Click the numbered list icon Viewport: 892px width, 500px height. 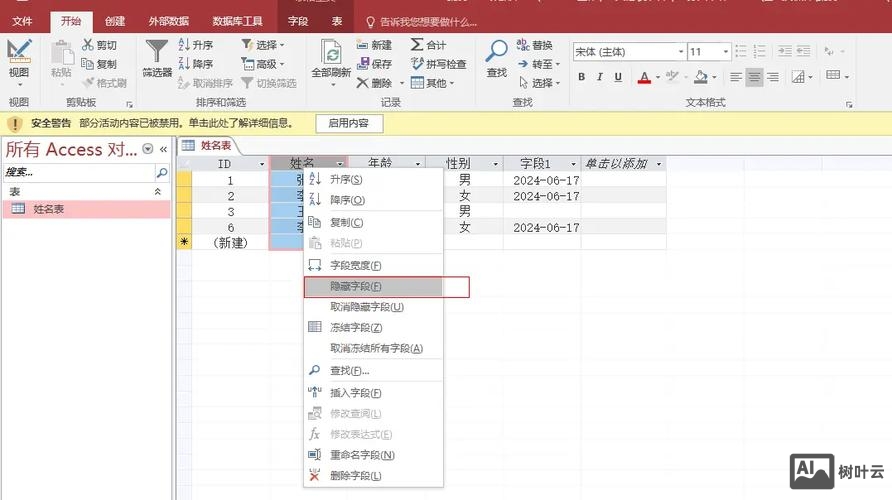[759, 51]
